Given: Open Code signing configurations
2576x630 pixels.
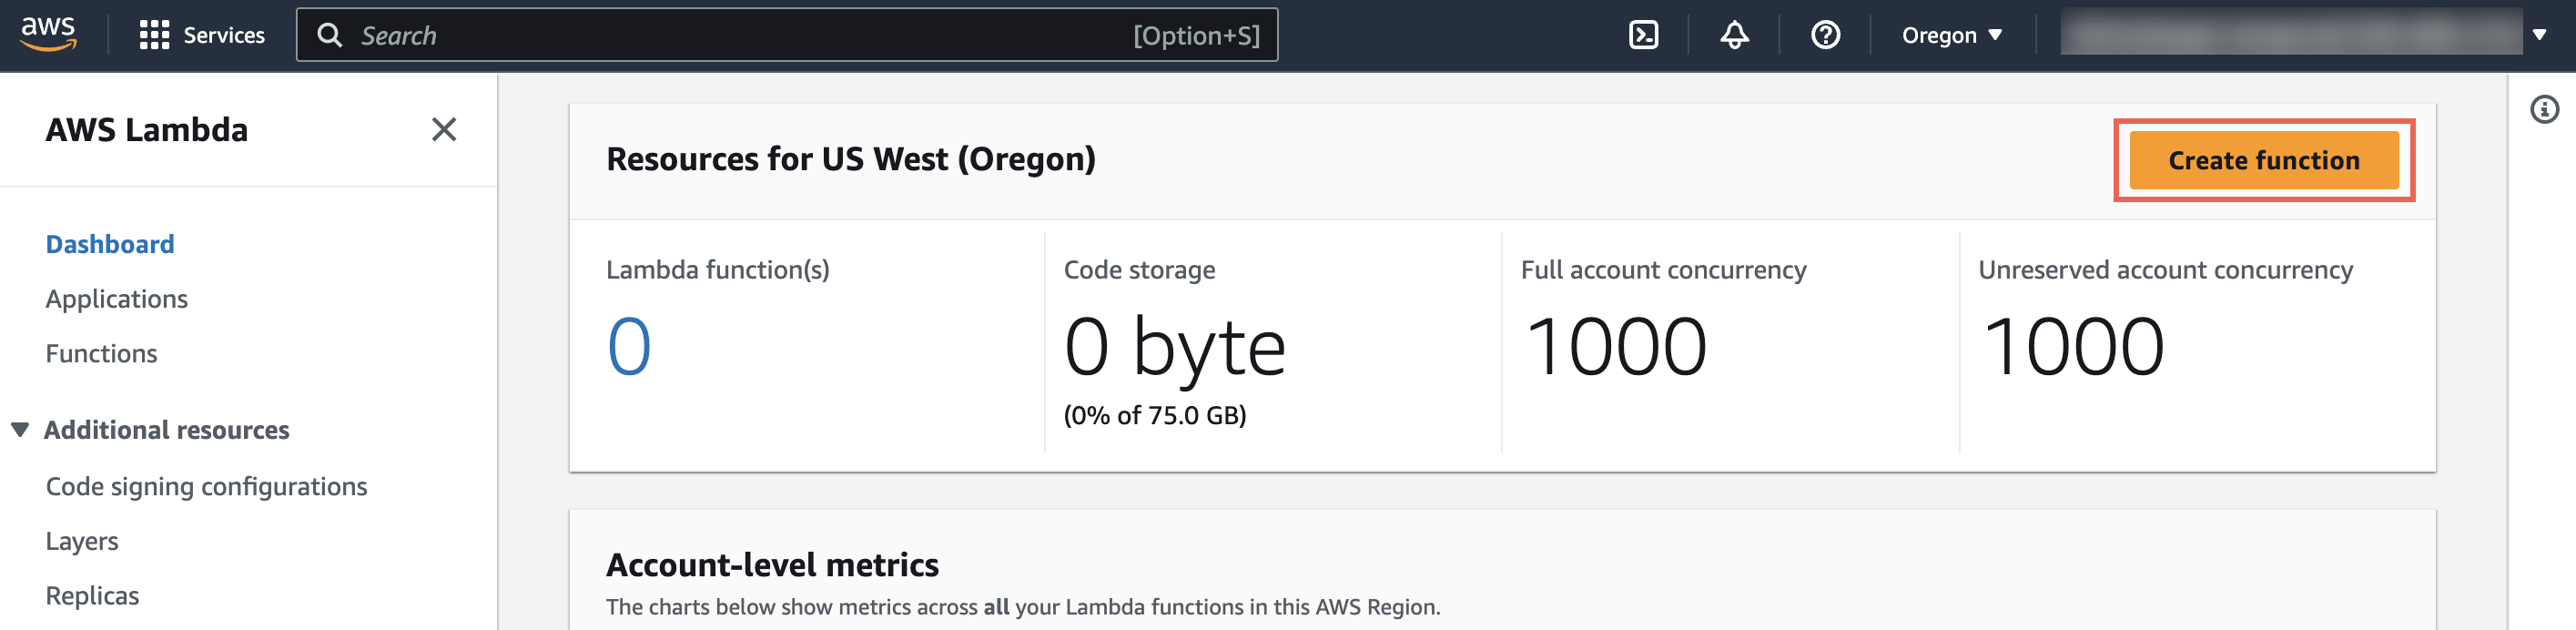Looking at the screenshot, I should (206, 486).
